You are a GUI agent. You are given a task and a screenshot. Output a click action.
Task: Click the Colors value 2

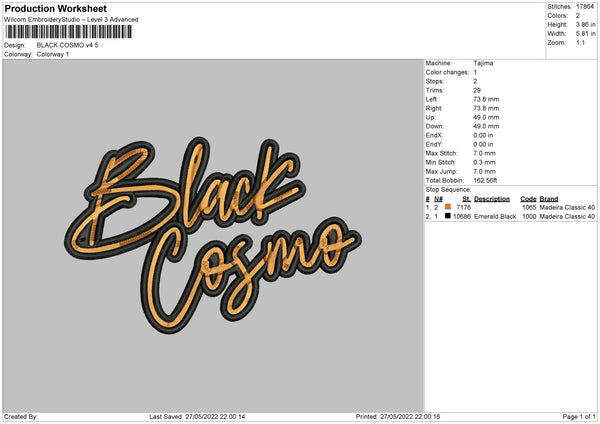(578, 16)
